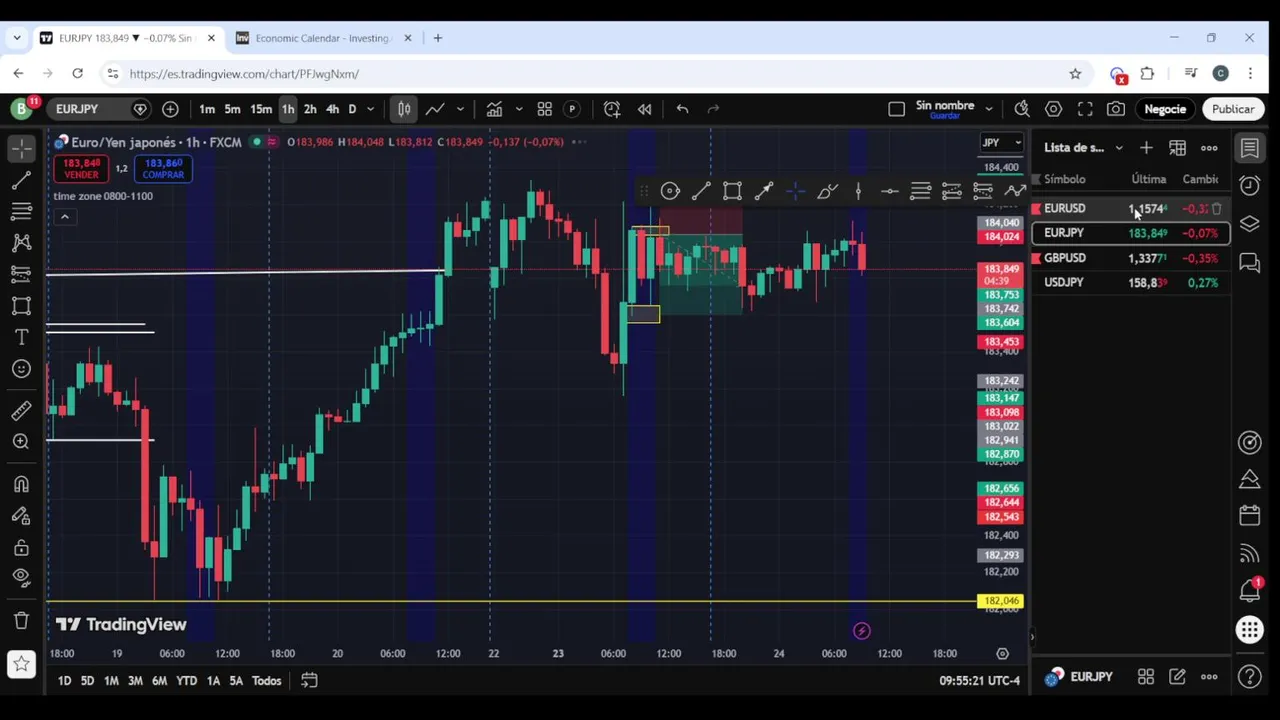The height and width of the screenshot is (720, 1280).
Task: Expand layout management dropdown arrow
Action: point(989,109)
